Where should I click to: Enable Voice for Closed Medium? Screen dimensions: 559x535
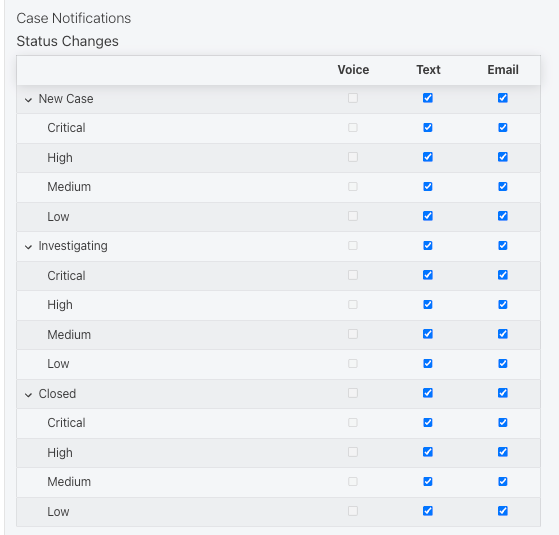tap(353, 482)
